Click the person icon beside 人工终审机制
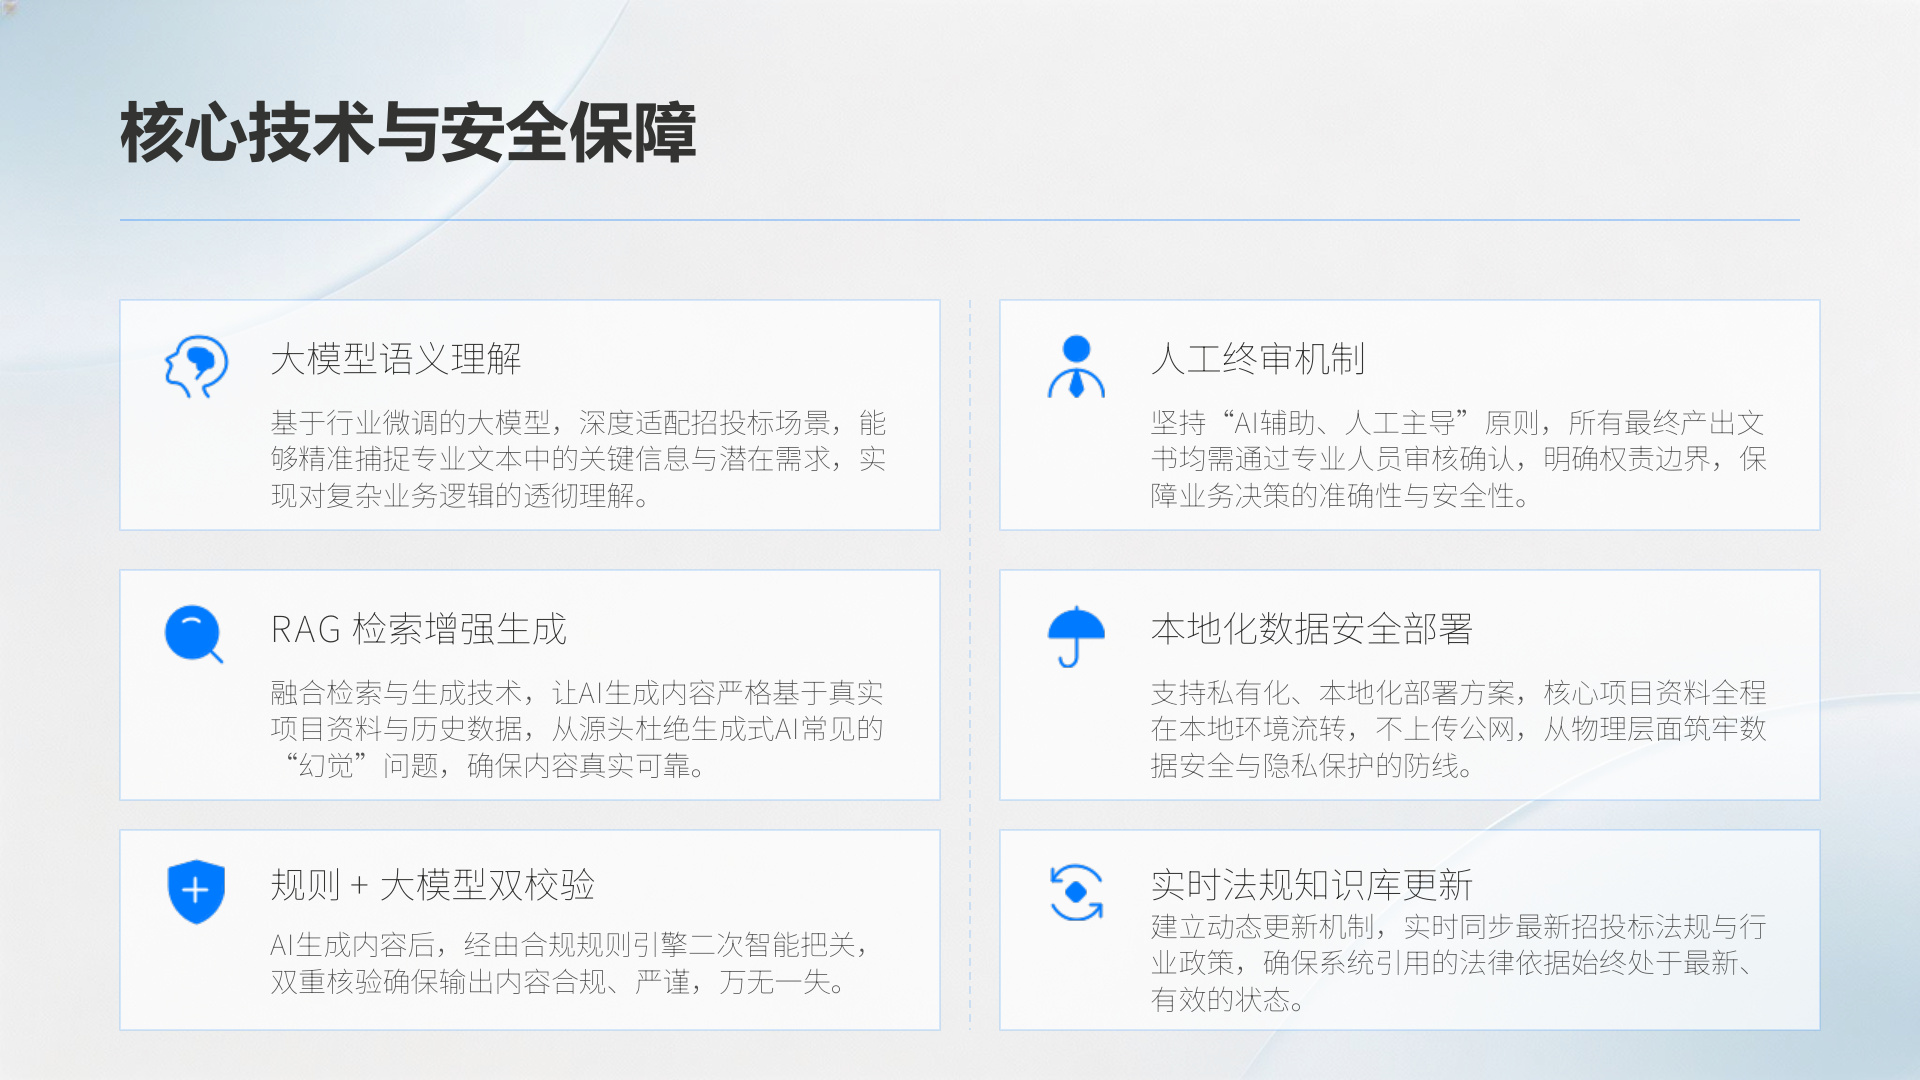Viewport: 1920px width, 1080px height. (1076, 366)
